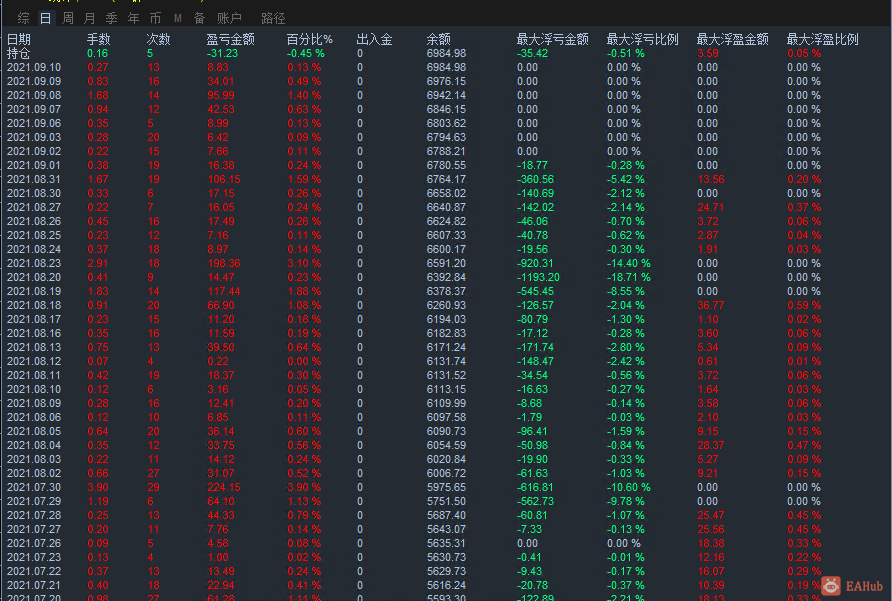Switch to the 综 summary tab
Viewport: 892px width, 601px height.
[x=23, y=19]
